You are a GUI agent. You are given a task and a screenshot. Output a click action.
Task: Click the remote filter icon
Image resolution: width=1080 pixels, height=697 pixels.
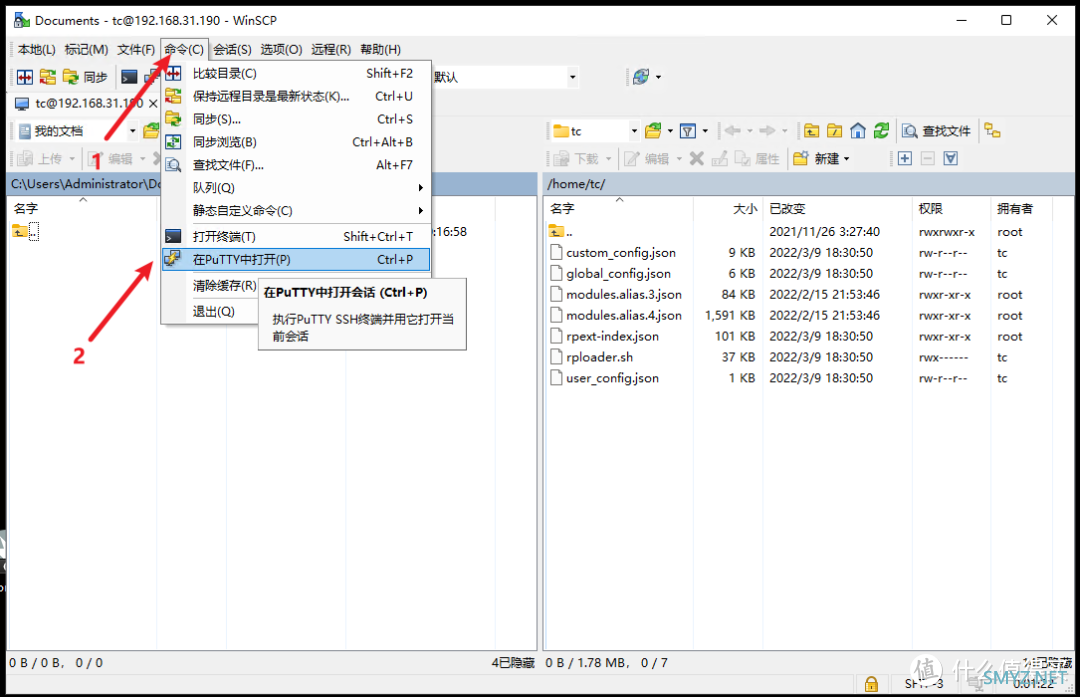tap(687, 131)
